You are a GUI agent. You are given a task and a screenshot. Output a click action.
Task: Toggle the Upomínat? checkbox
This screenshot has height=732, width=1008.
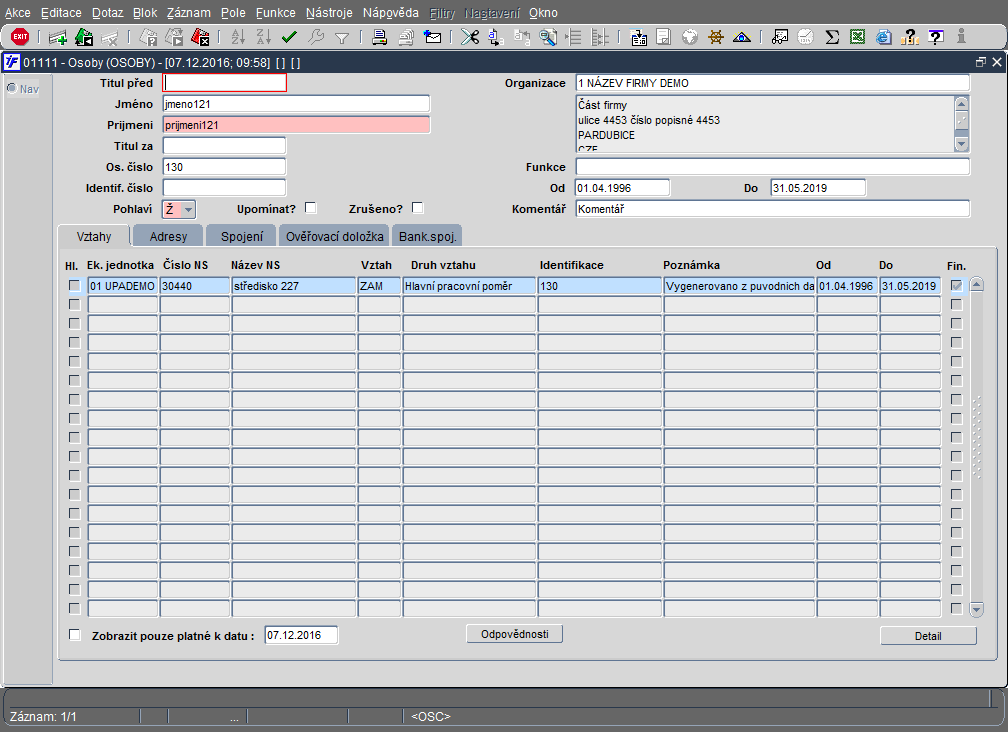coord(310,208)
